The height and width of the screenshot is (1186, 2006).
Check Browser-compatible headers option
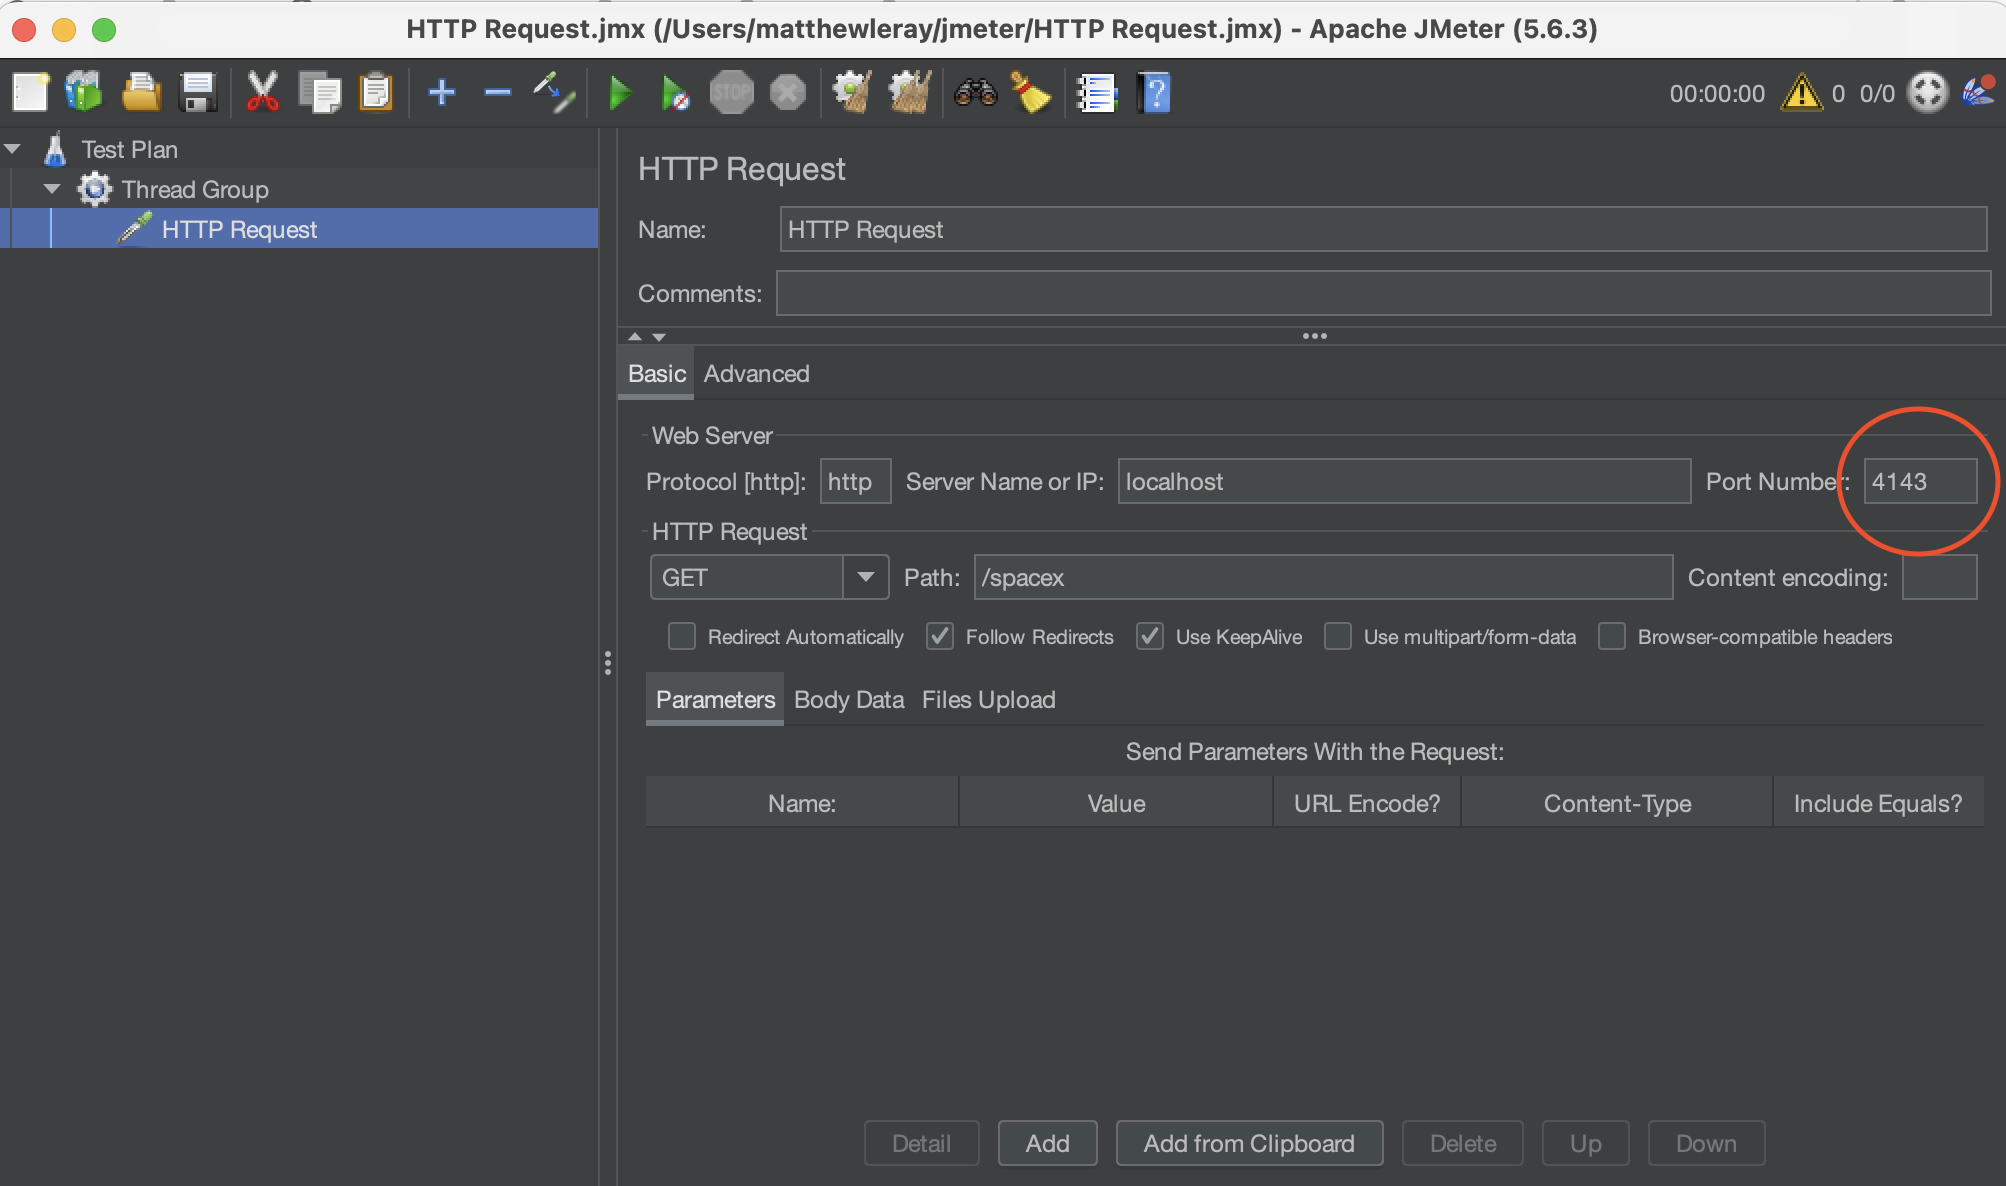[1612, 636]
